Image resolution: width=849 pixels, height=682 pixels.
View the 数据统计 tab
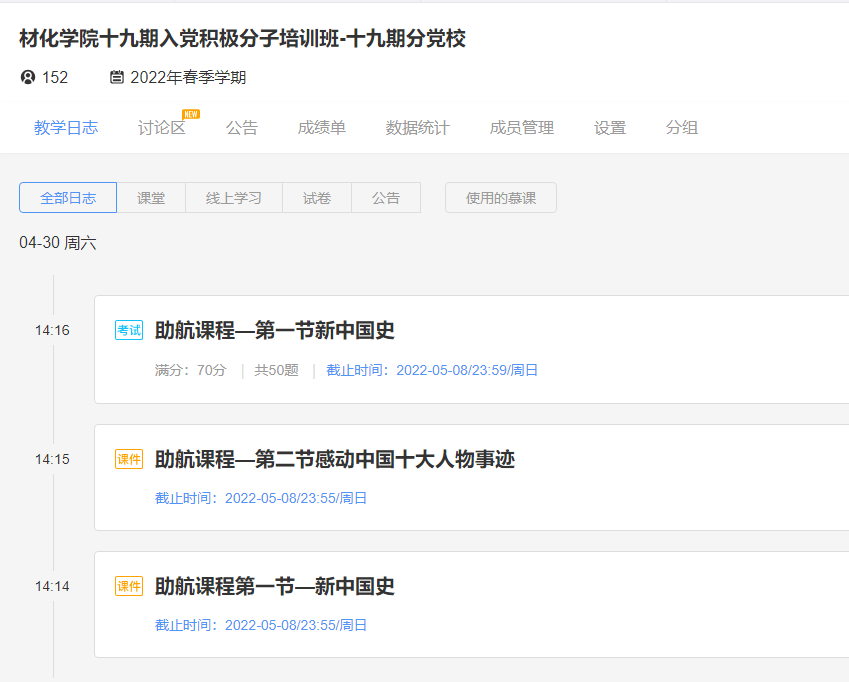(417, 128)
